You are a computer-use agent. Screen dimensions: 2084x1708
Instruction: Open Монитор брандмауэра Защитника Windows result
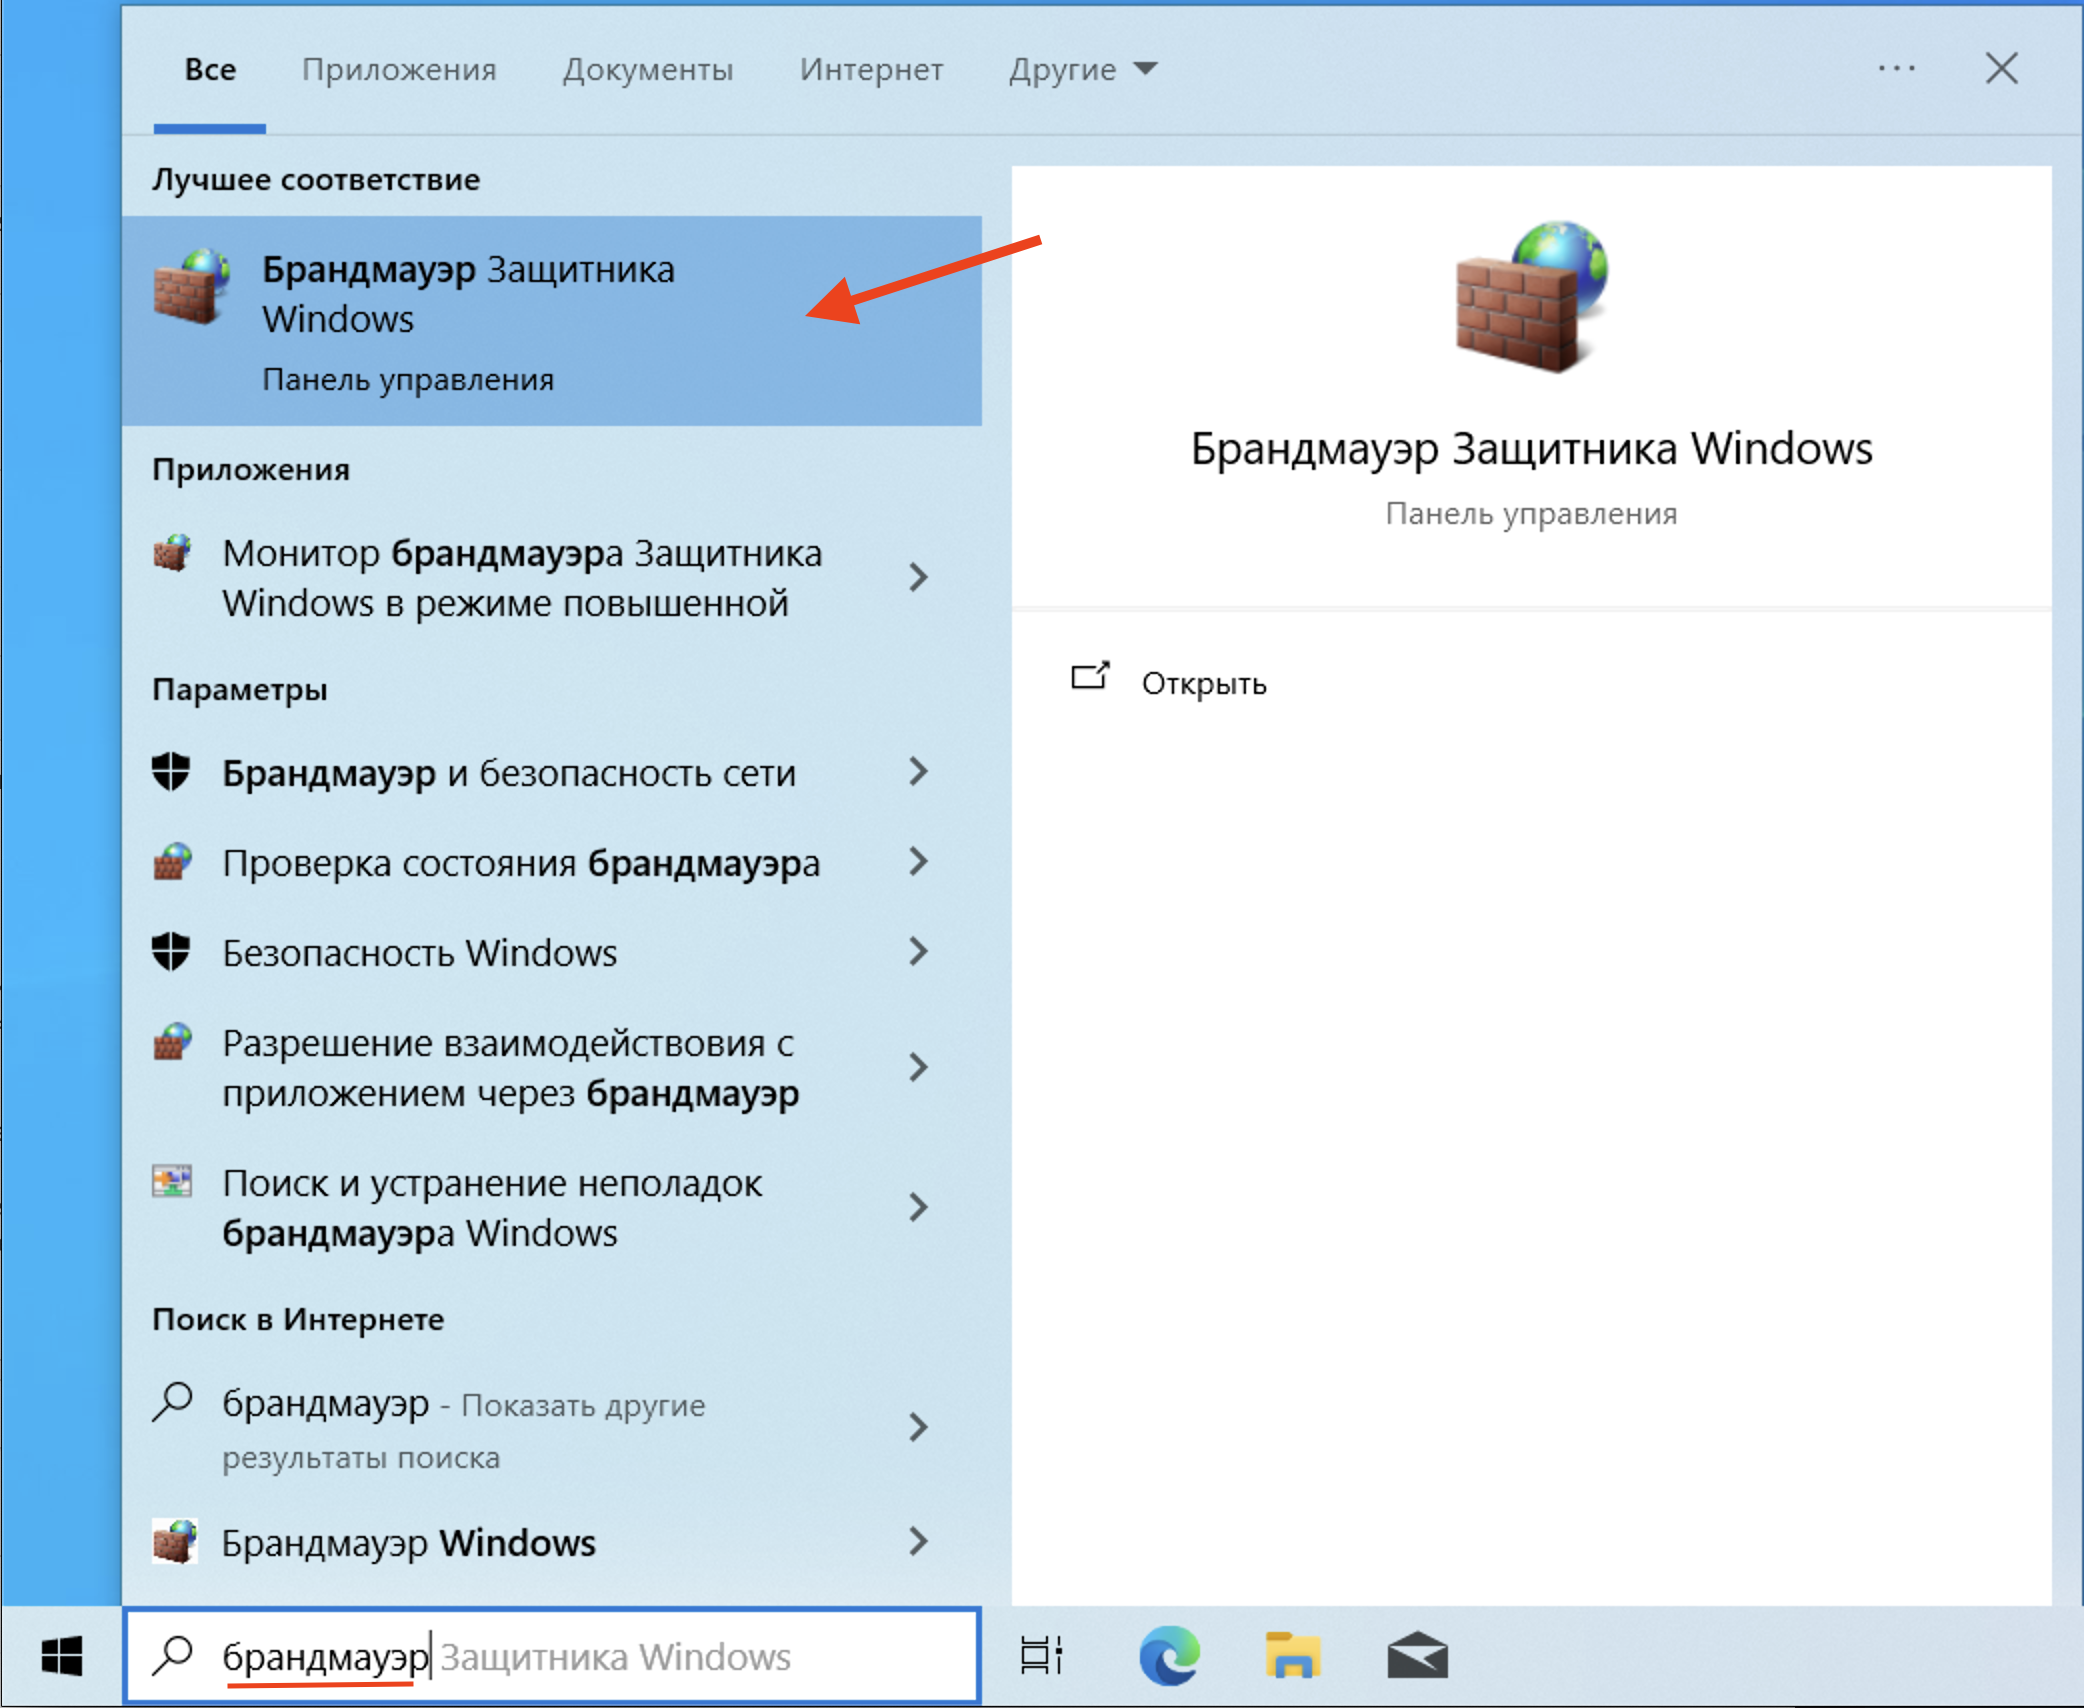click(x=552, y=578)
